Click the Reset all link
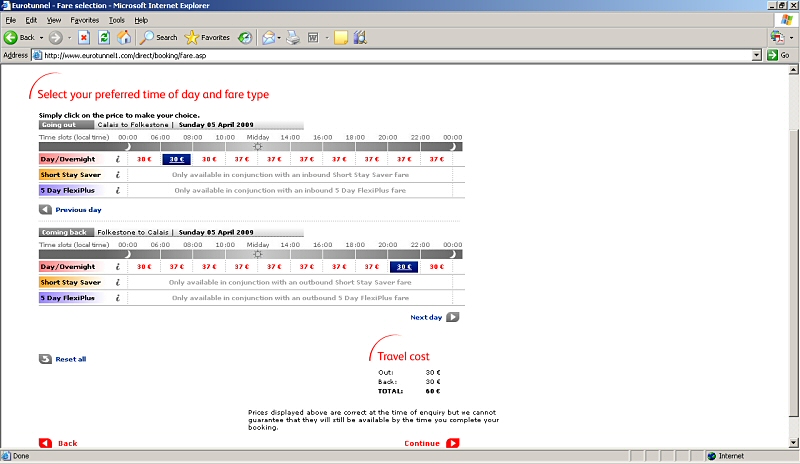This screenshot has height=464, width=800. tap(71, 359)
